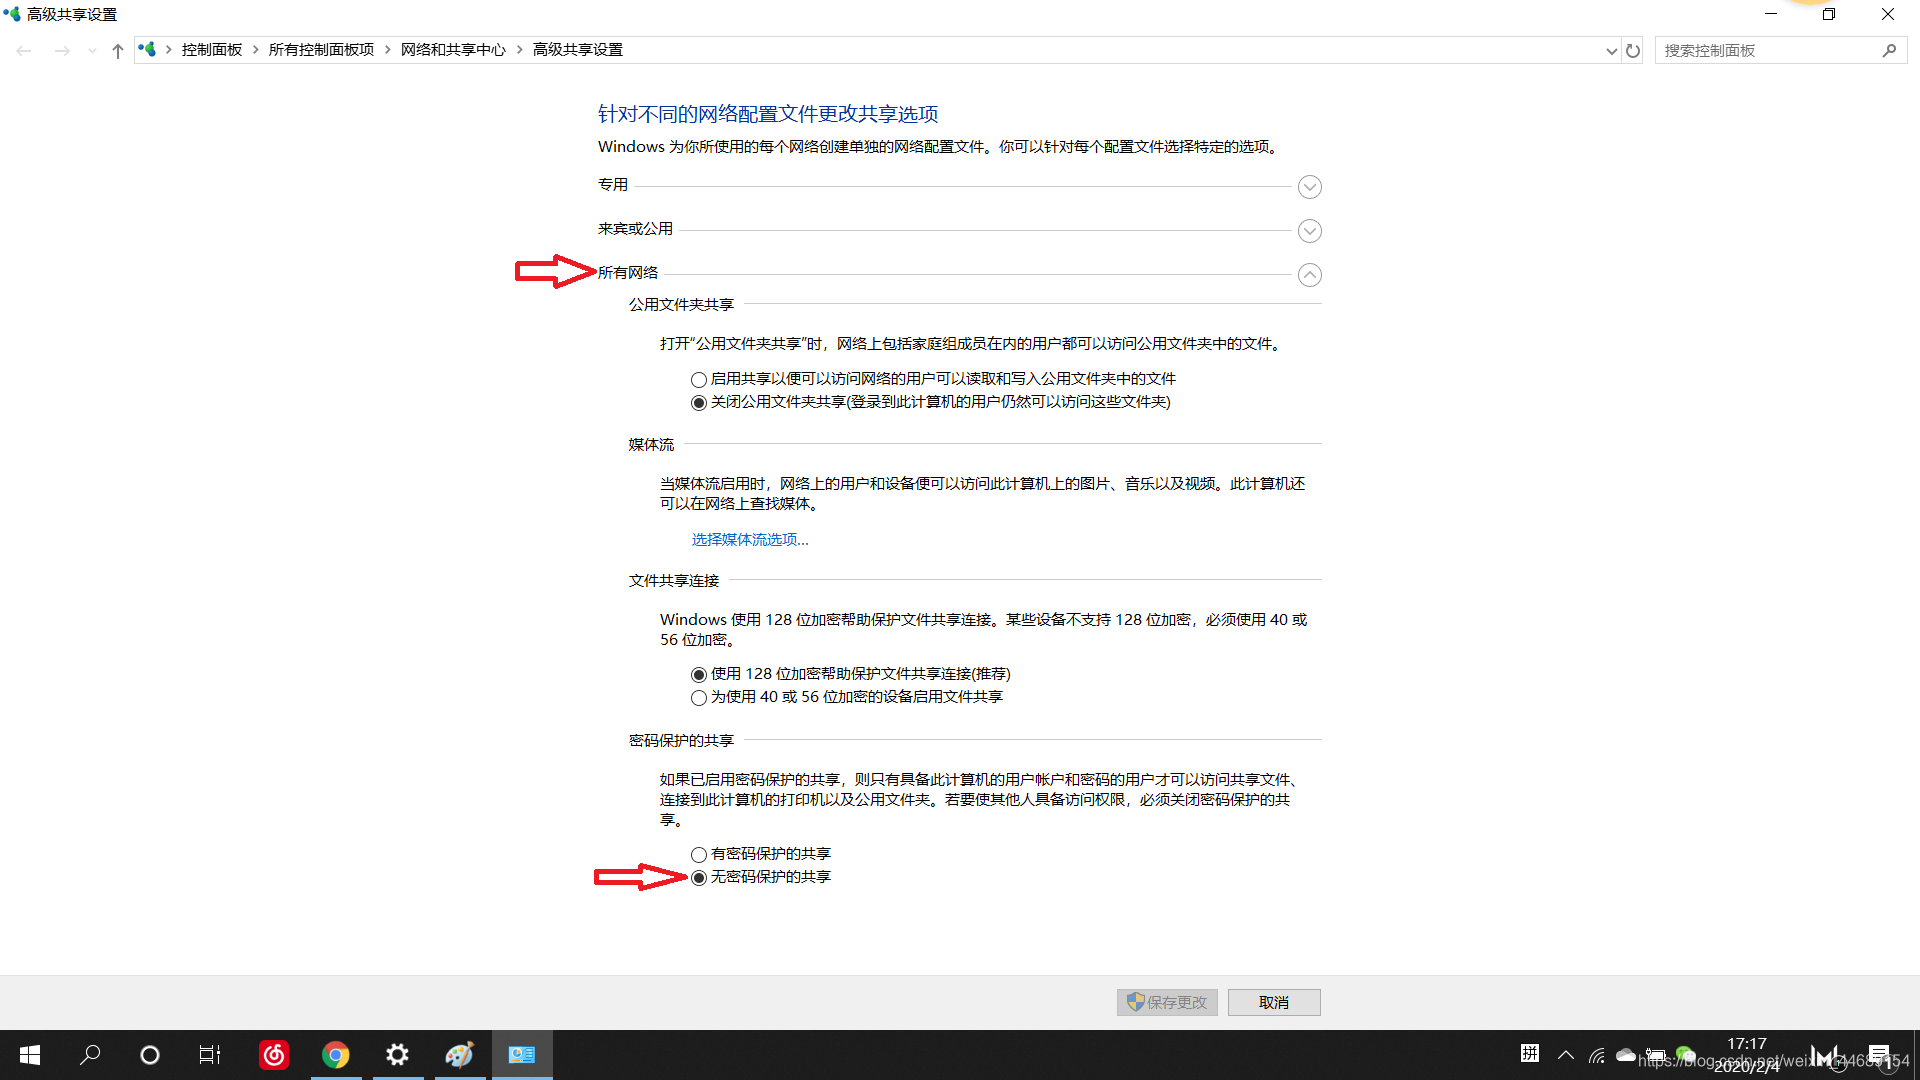Expand the 专用 network profile section

1309,187
